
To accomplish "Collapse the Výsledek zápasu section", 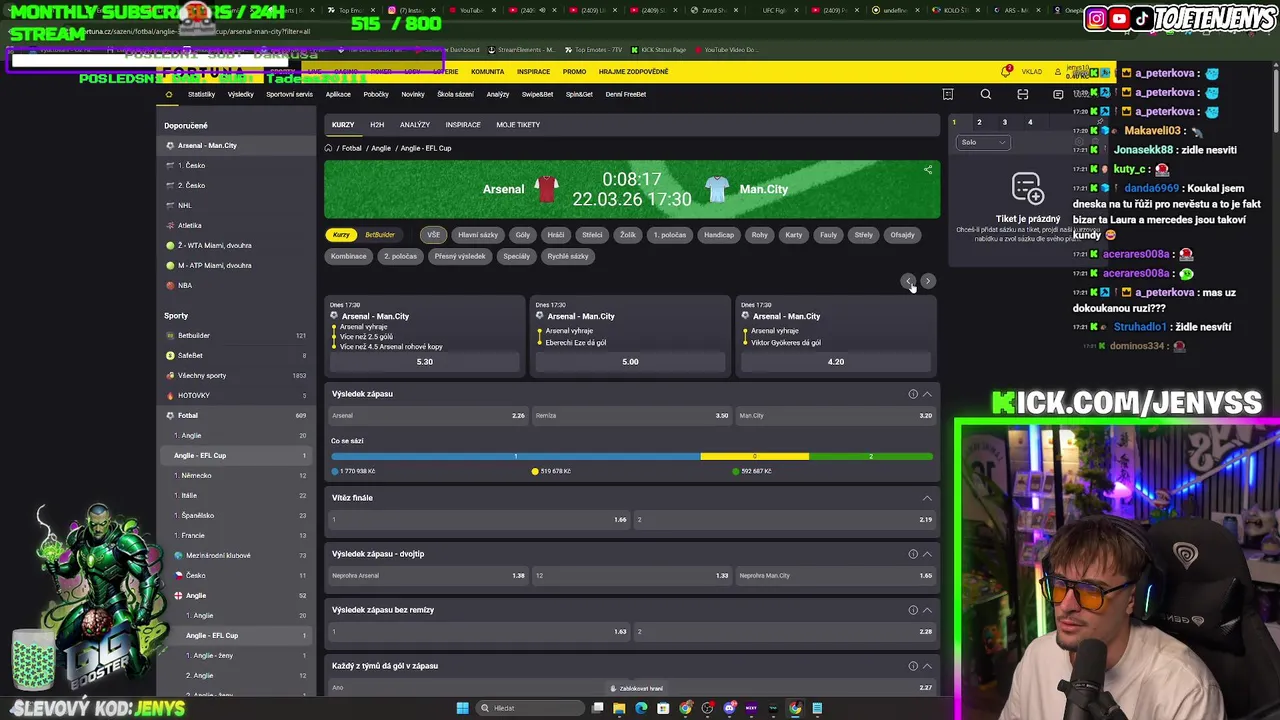I will pos(927,394).
